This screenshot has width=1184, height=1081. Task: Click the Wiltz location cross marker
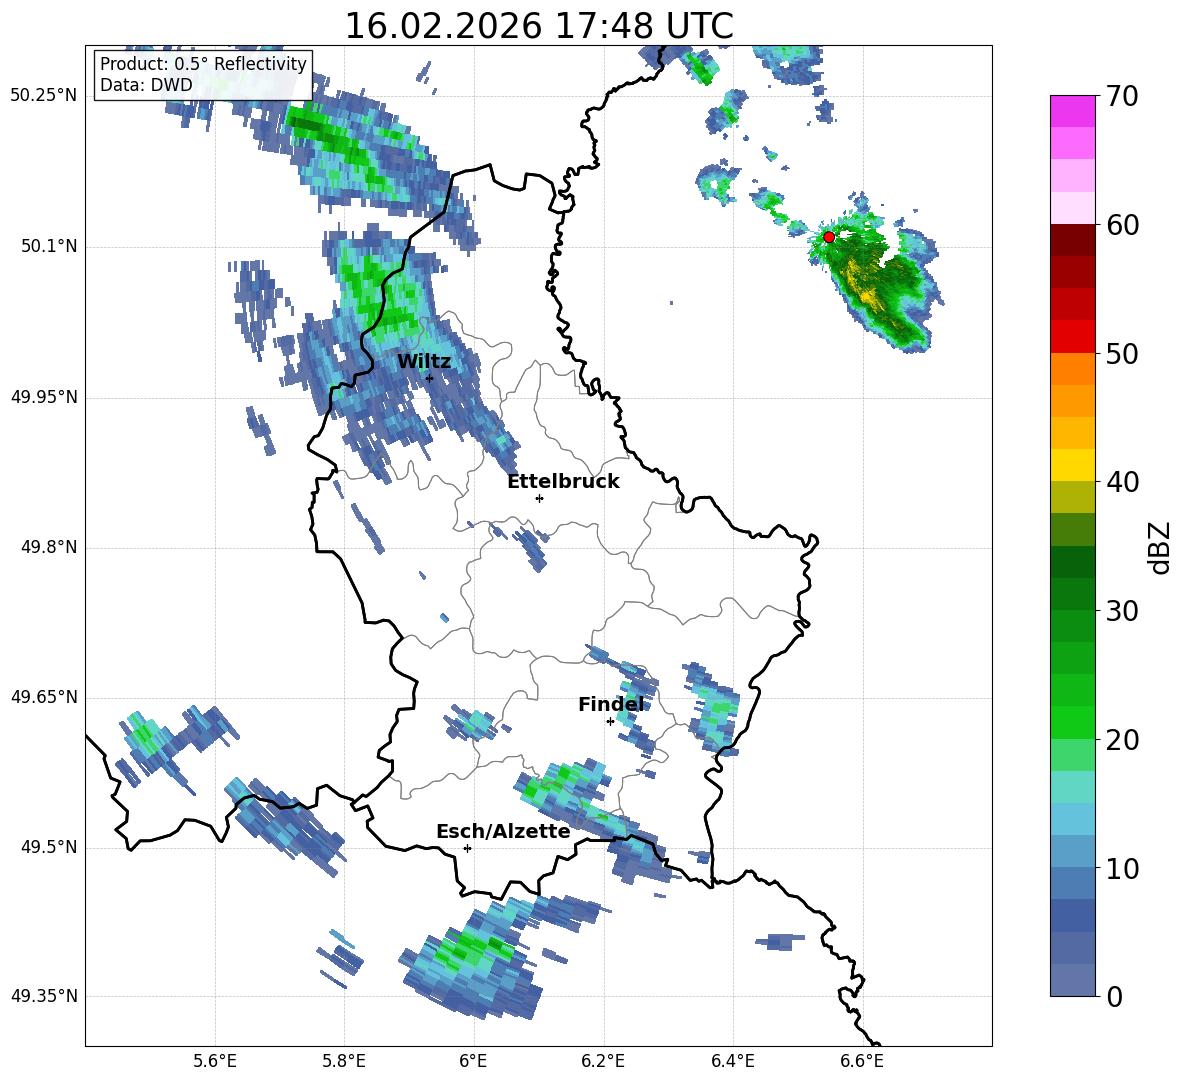(430, 378)
